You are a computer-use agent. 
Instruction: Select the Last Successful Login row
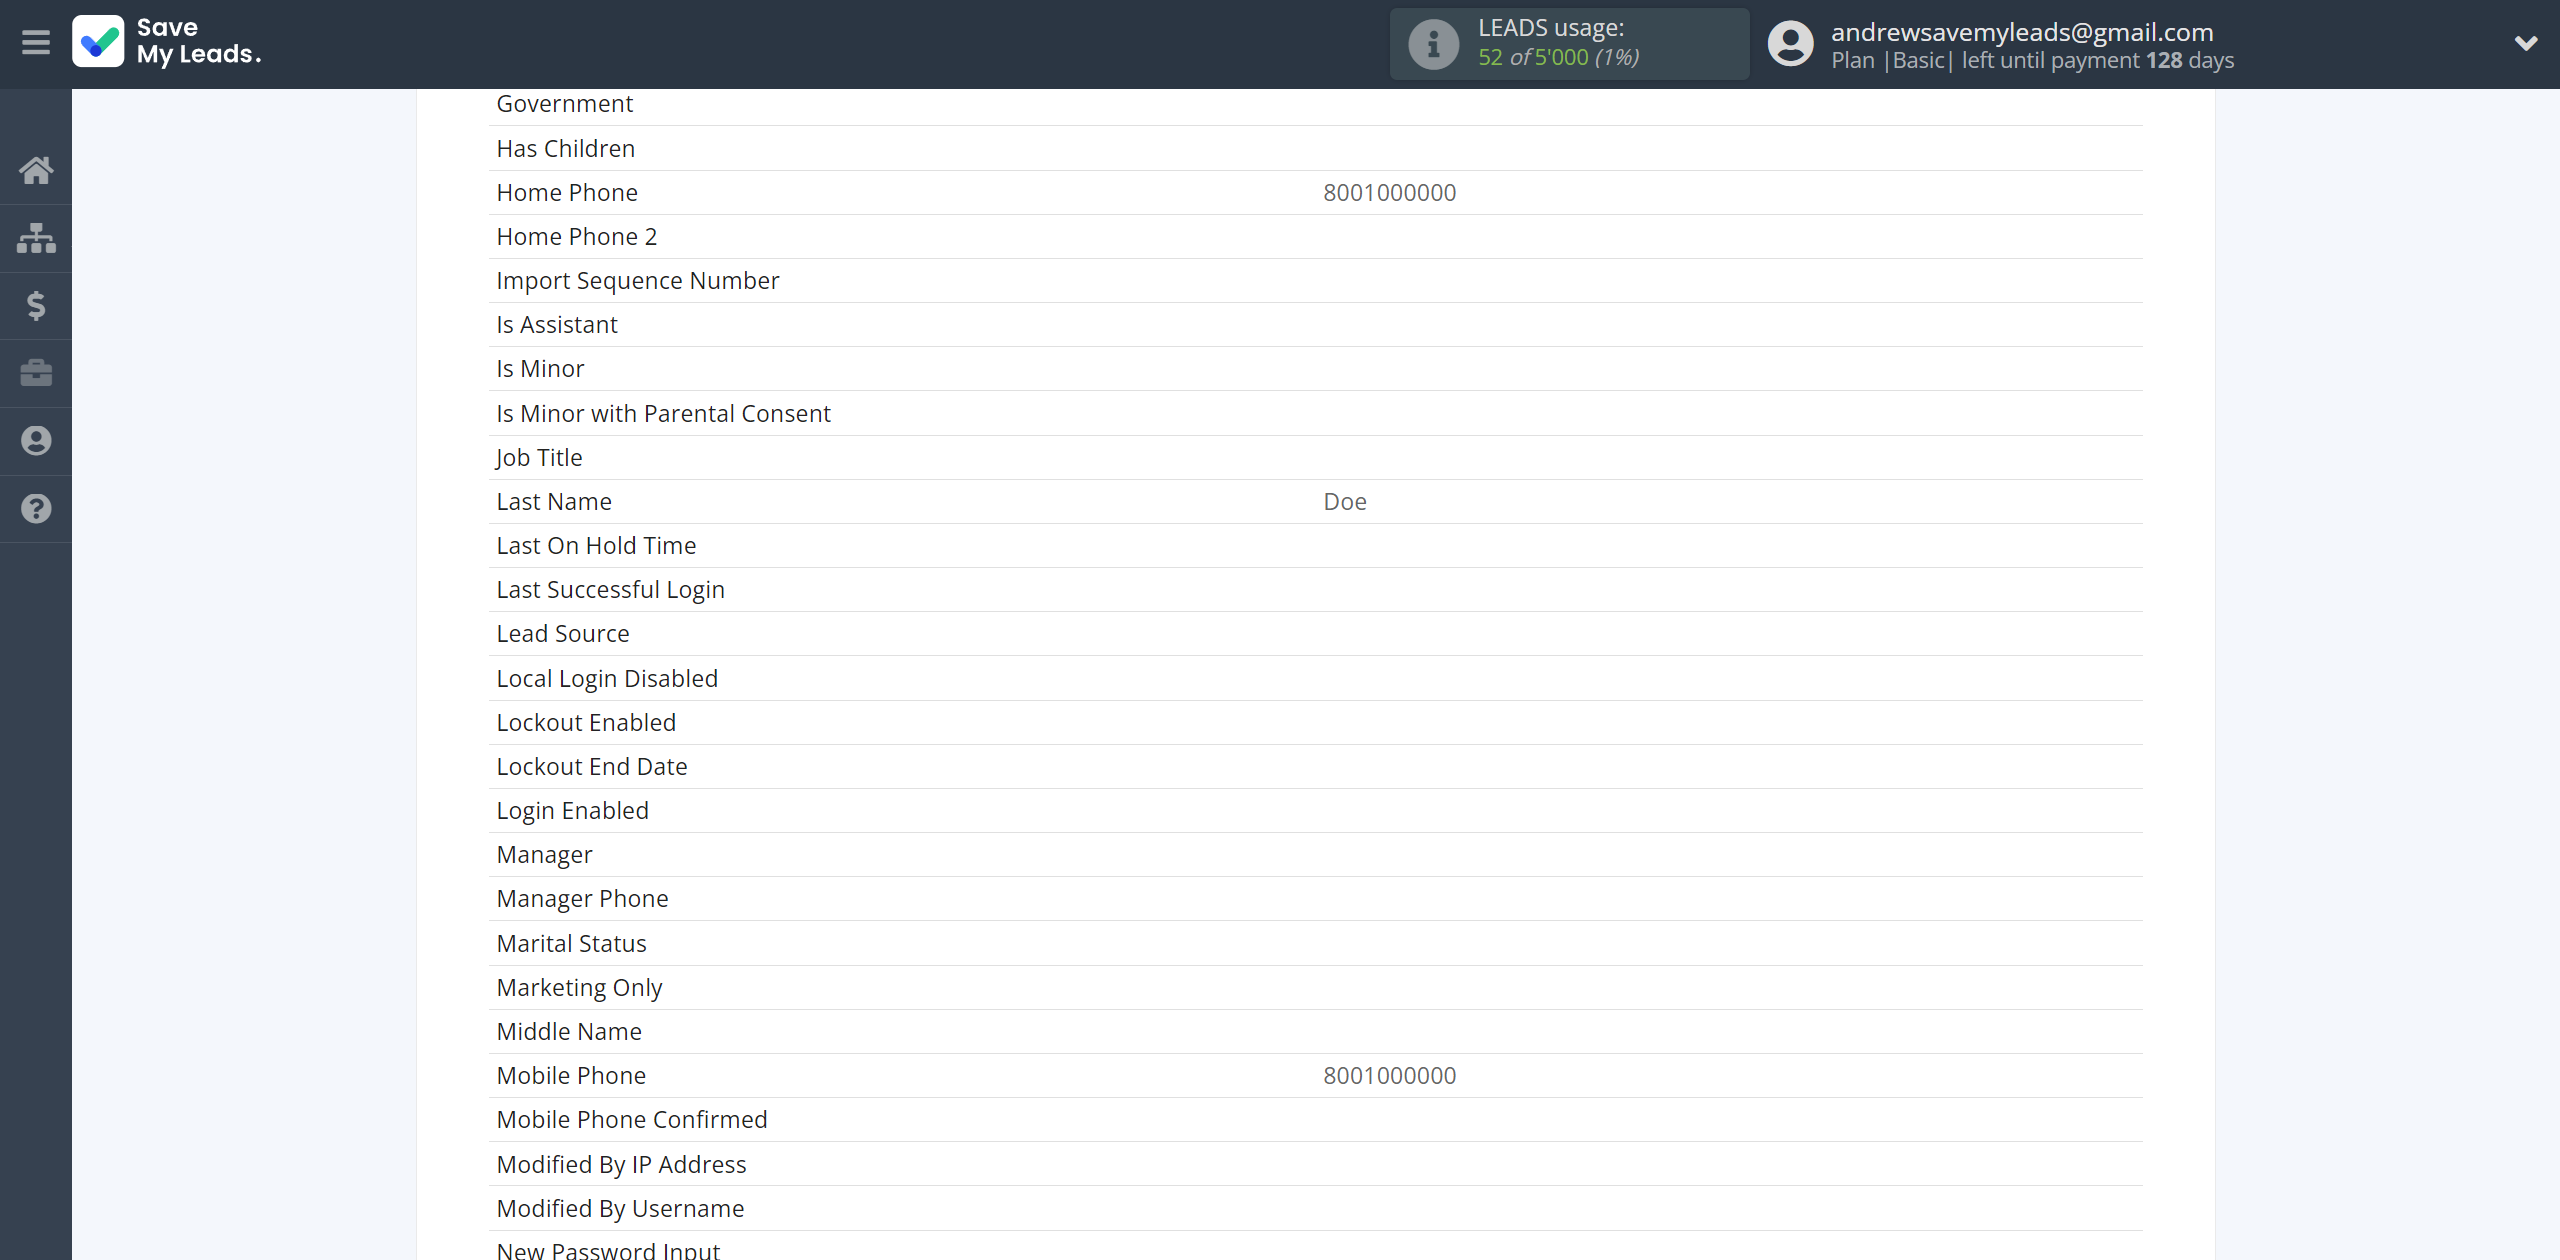point(1315,589)
